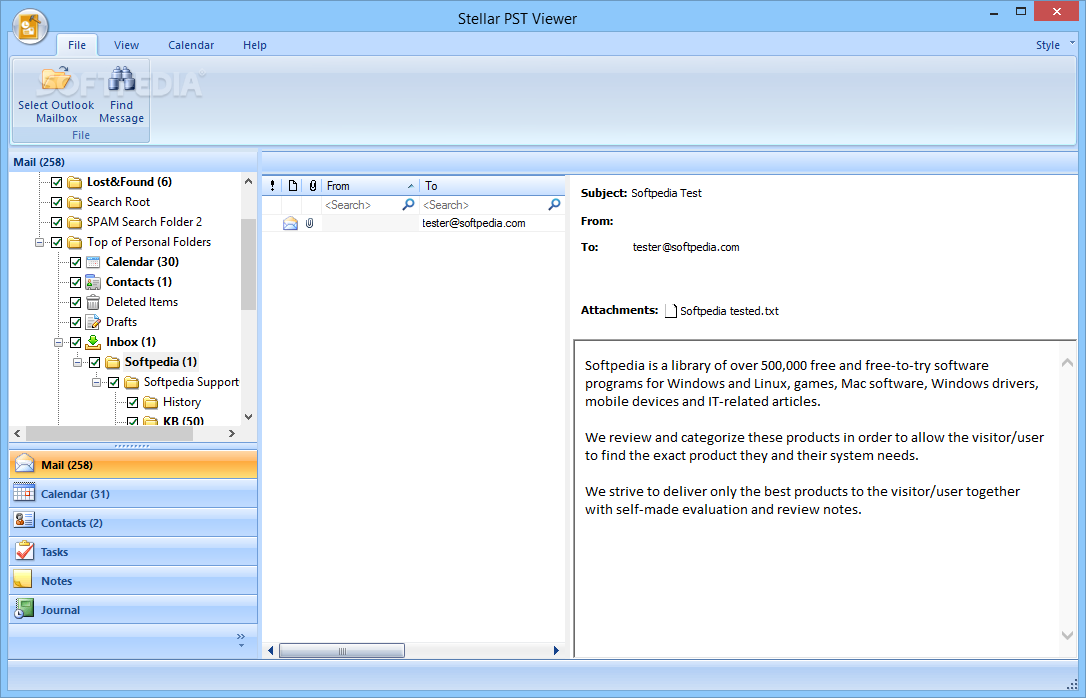Click the Journal book icon in navigation pane
The height and width of the screenshot is (698, 1086).
click(x=24, y=609)
